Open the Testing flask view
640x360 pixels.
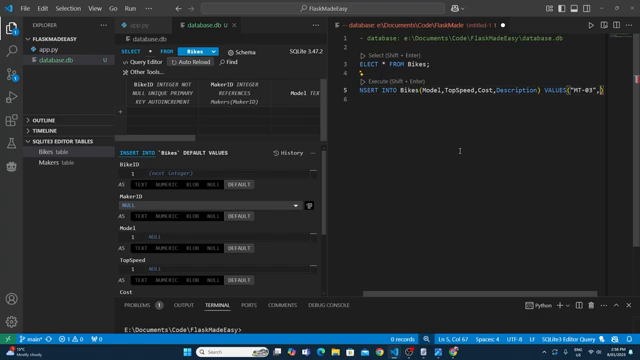tap(11, 143)
